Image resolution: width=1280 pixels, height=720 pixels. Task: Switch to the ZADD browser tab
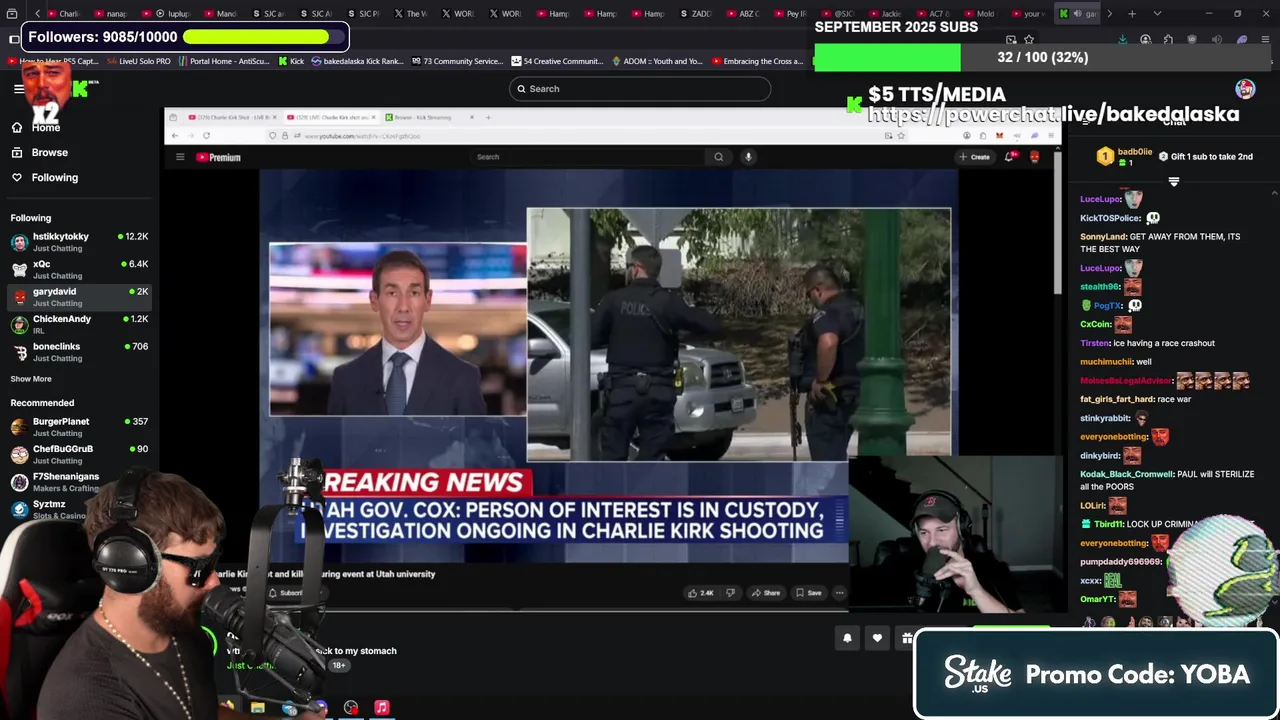click(697, 14)
